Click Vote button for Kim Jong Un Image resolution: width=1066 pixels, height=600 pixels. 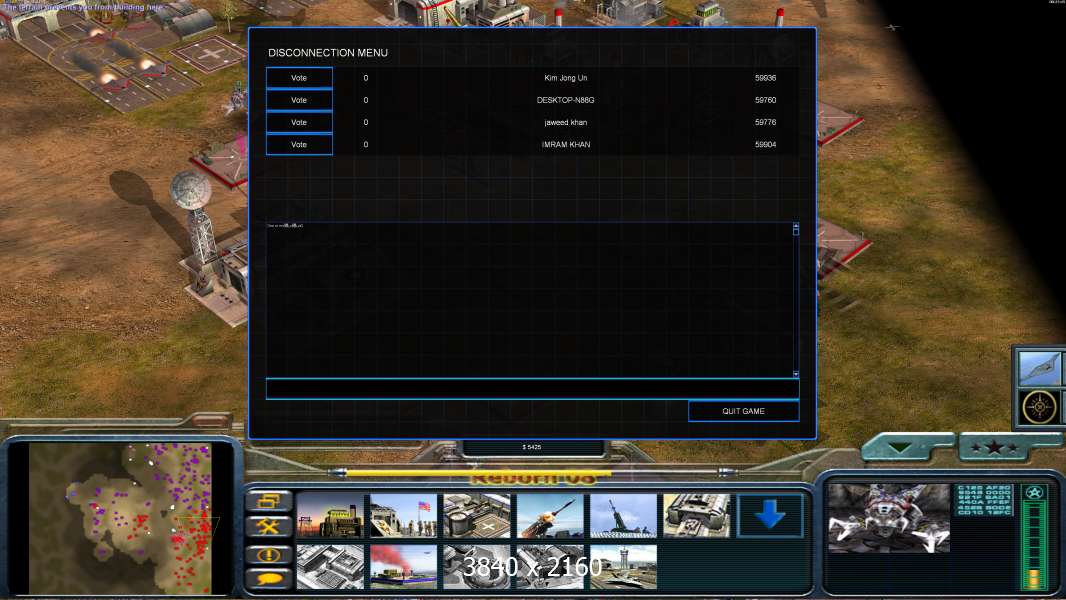click(x=299, y=78)
